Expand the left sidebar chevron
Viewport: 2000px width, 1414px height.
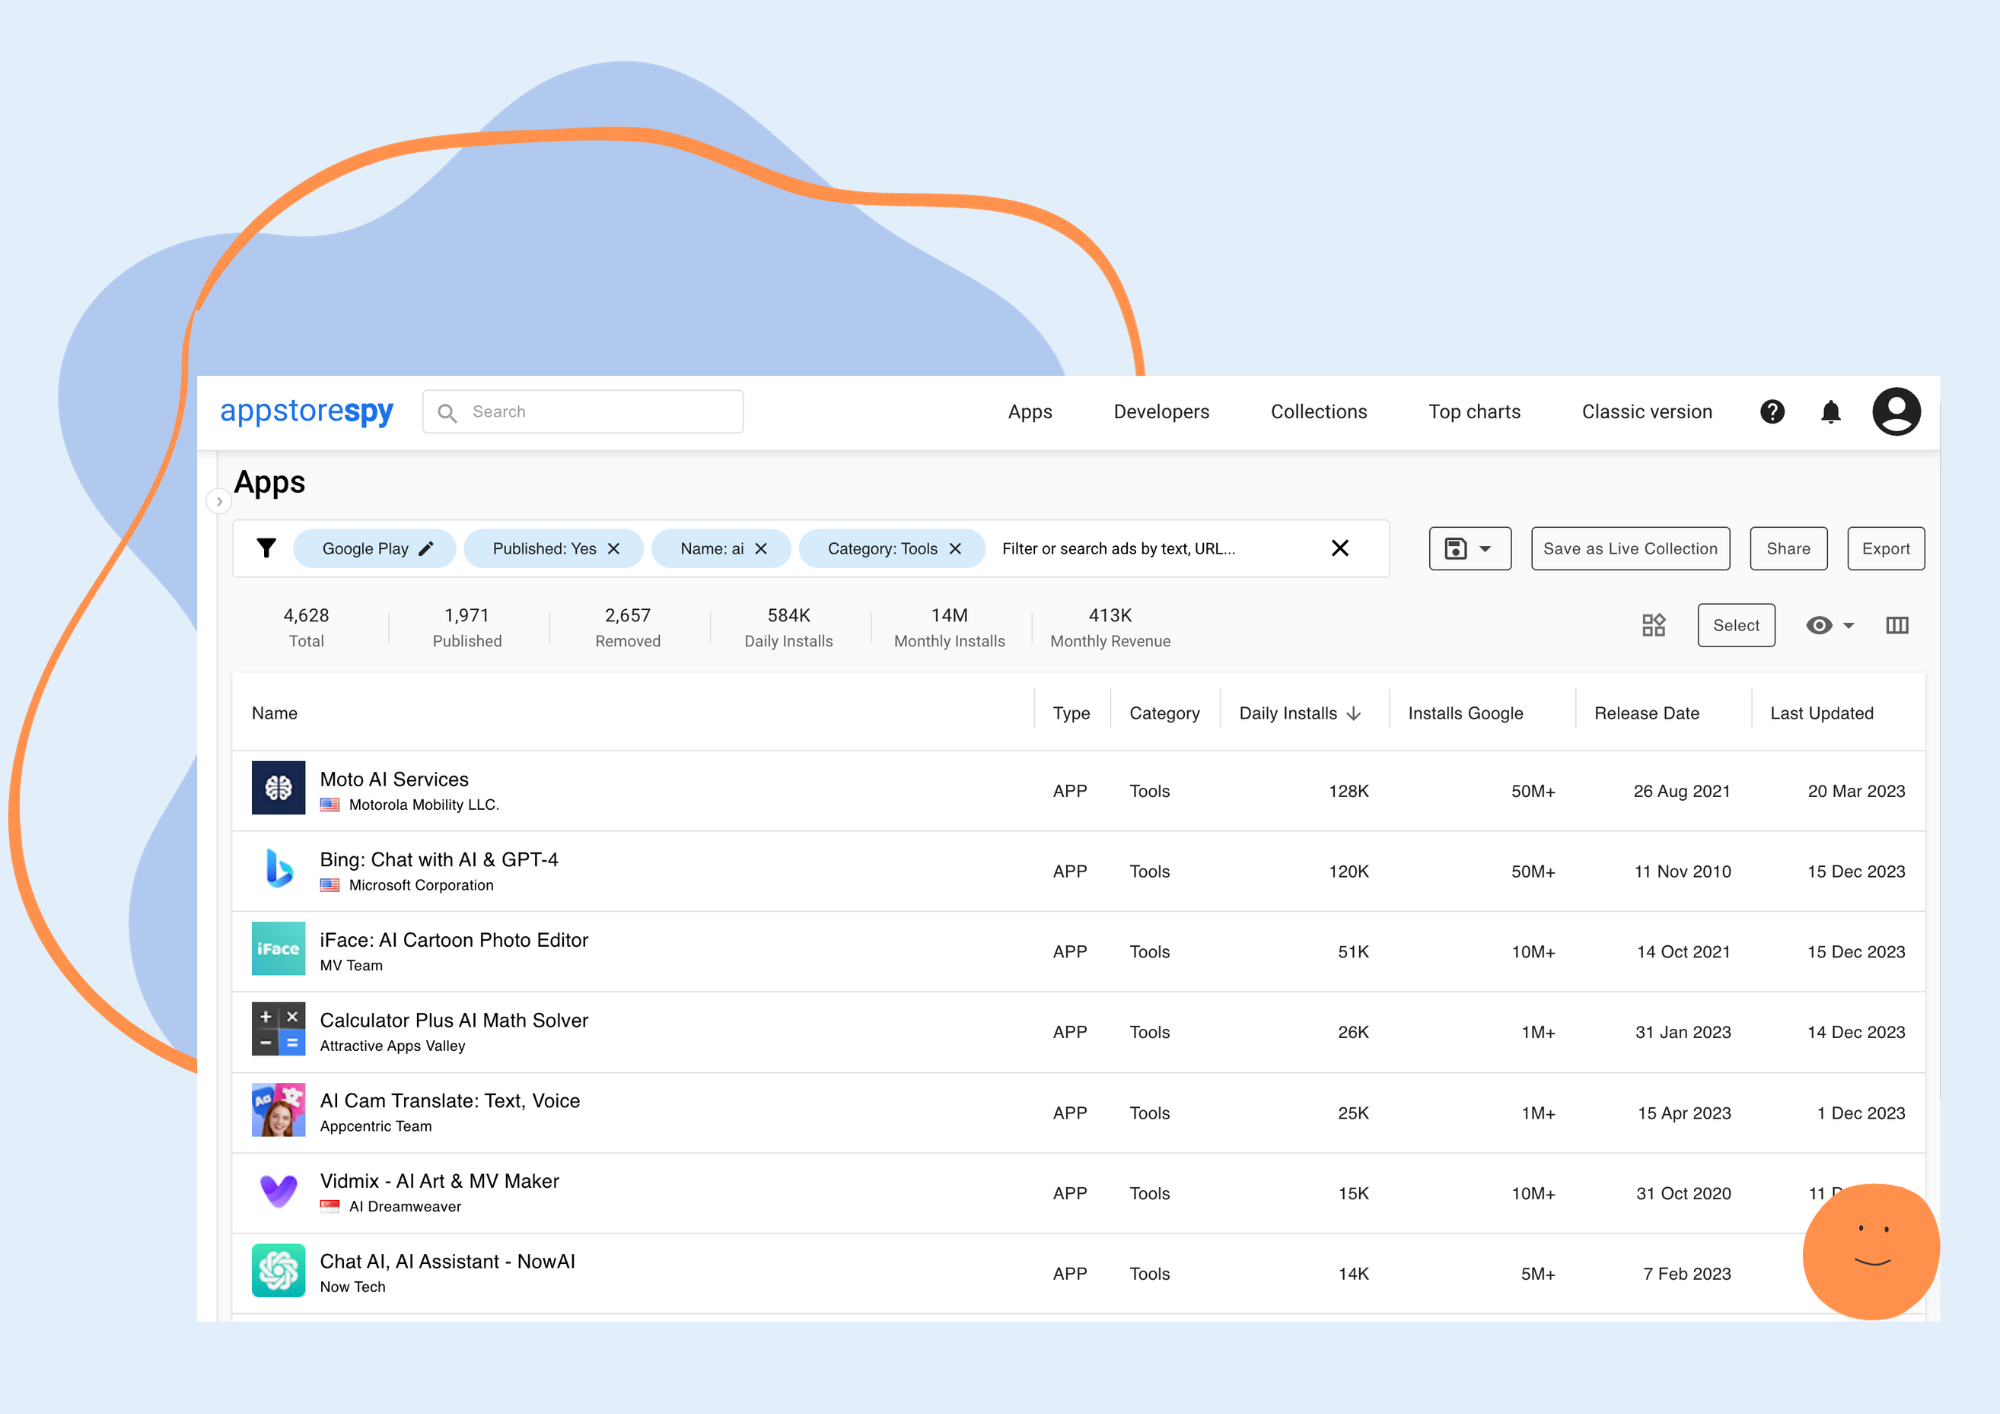tap(219, 501)
